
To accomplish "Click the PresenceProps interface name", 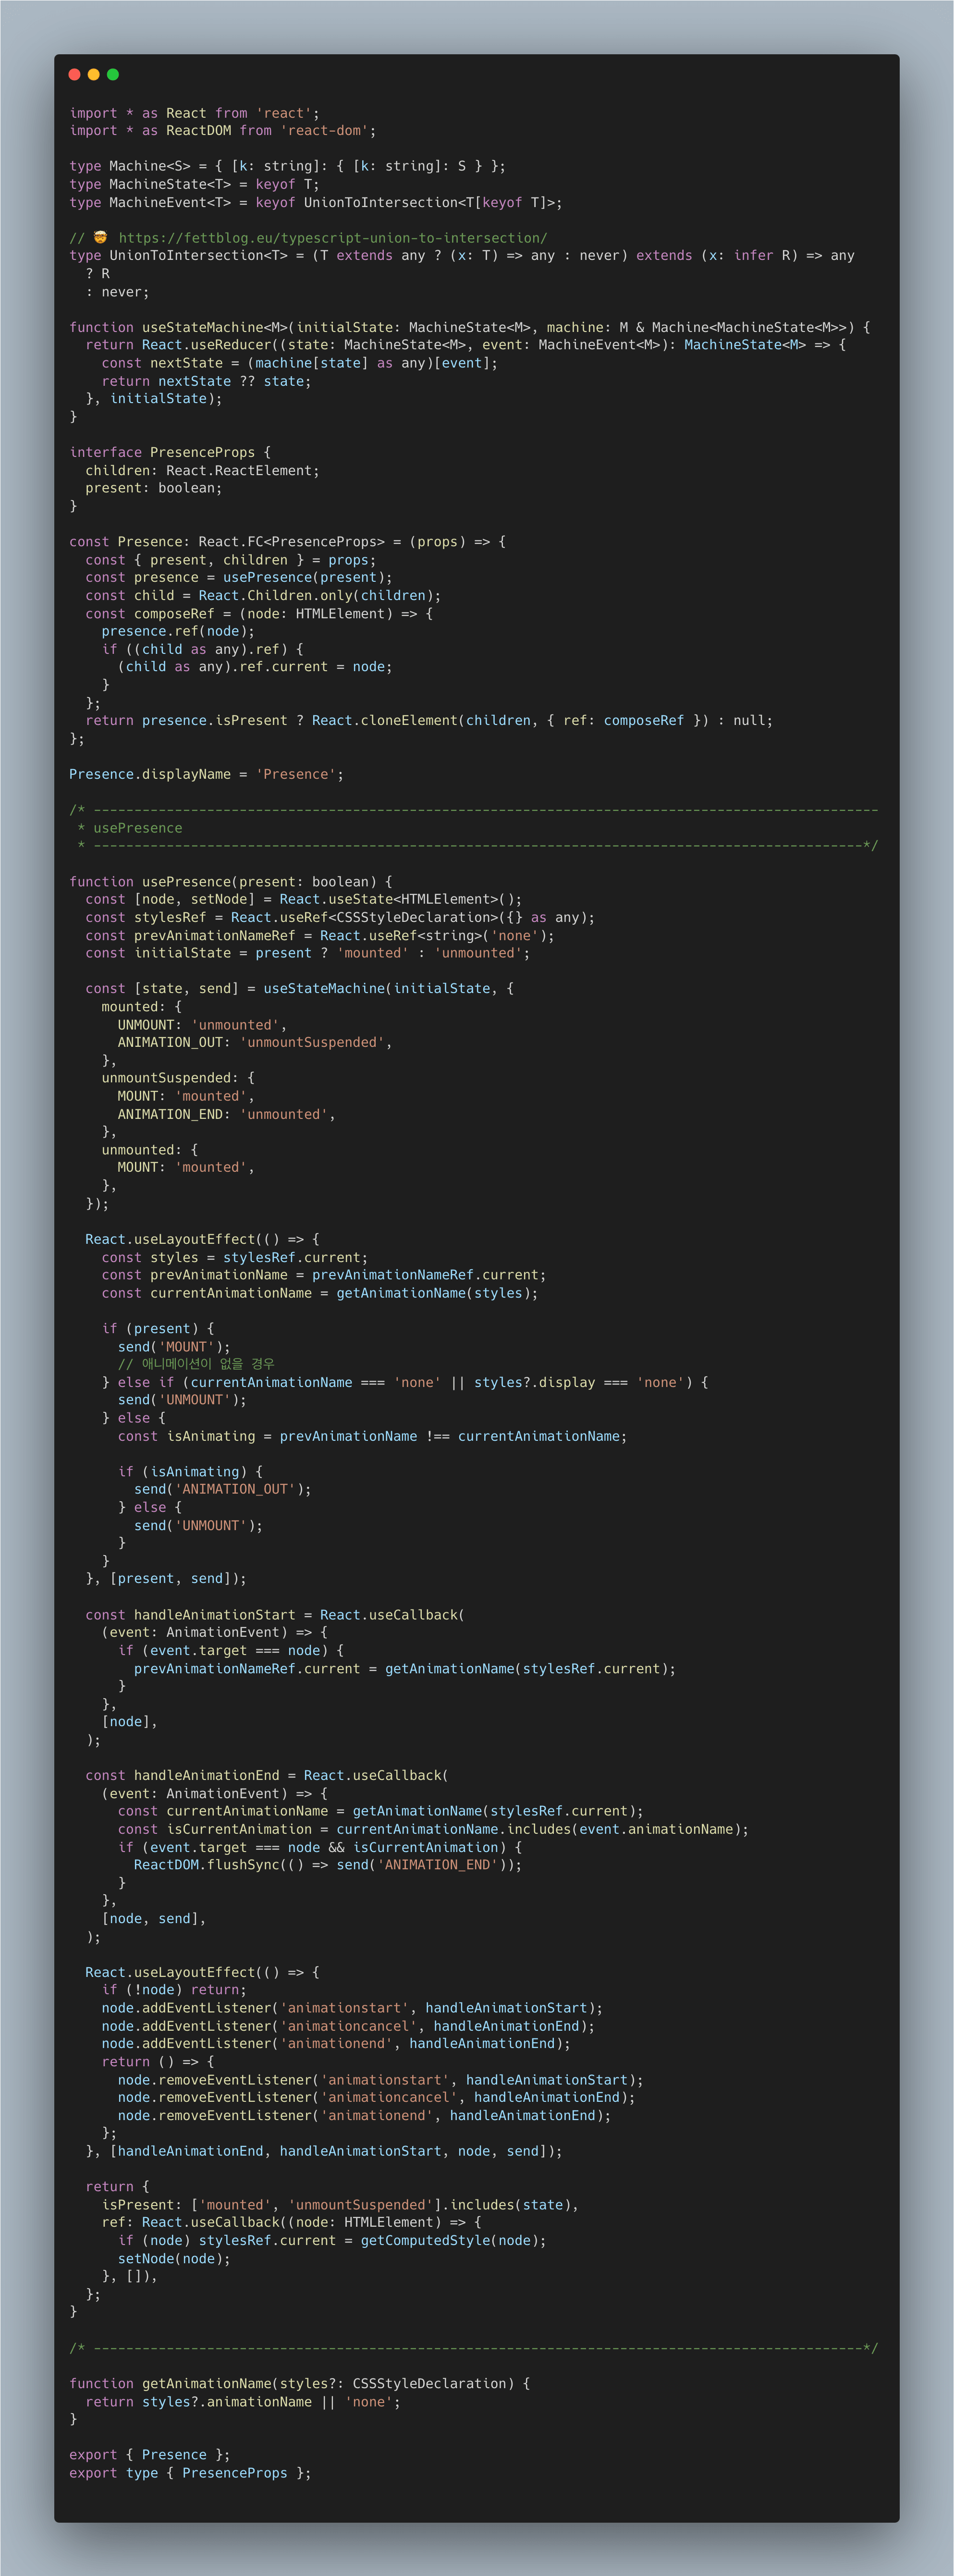I will [202, 452].
